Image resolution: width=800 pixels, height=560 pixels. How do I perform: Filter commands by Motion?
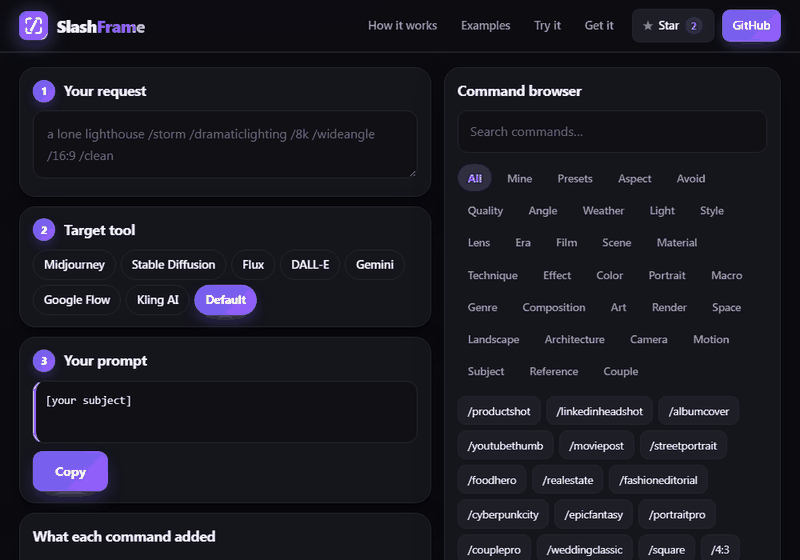coord(711,340)
